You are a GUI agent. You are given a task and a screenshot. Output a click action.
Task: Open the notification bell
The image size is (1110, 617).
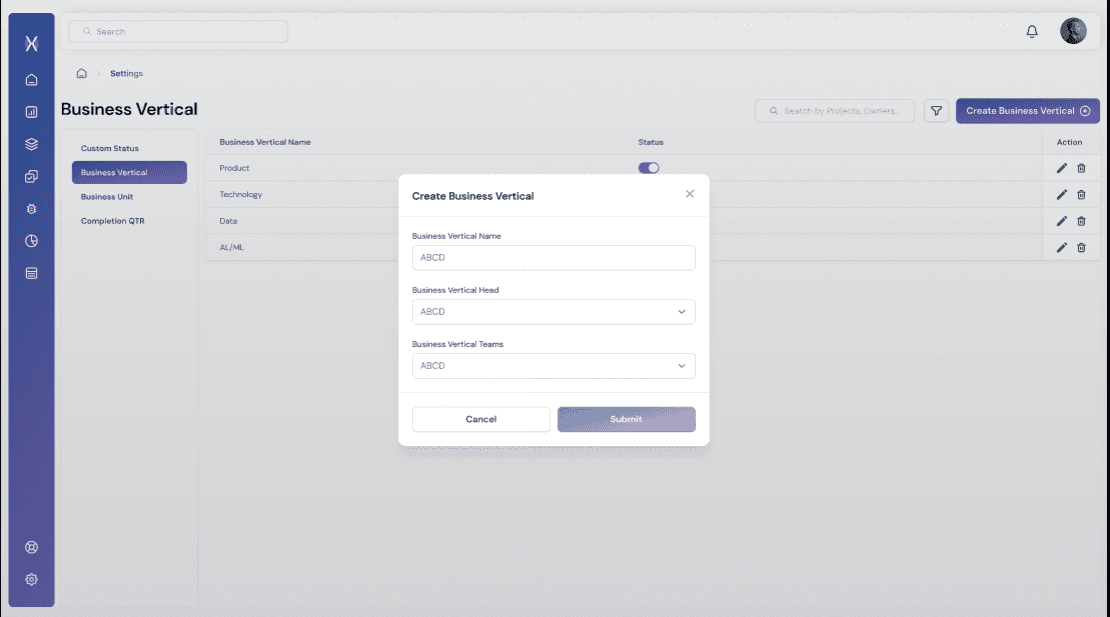click(1031, 31)
